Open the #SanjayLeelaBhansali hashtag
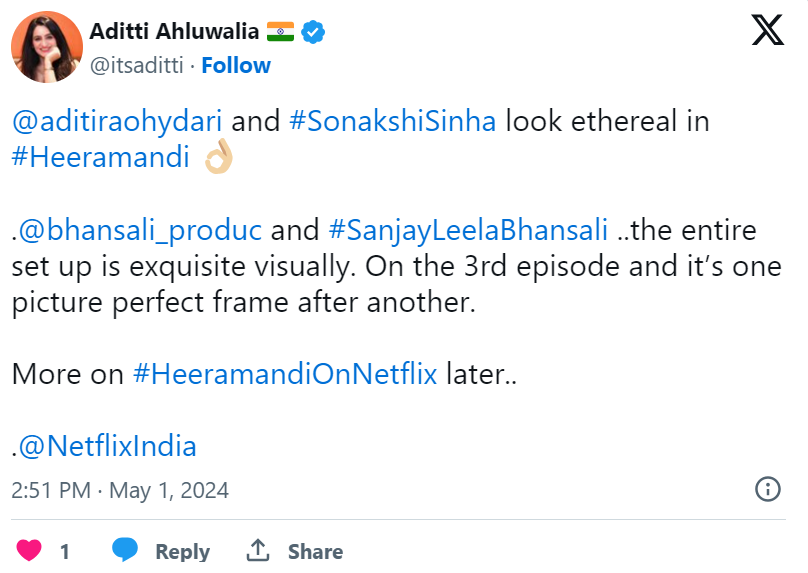This screenshot has height=573, width=808. point(468,231)
